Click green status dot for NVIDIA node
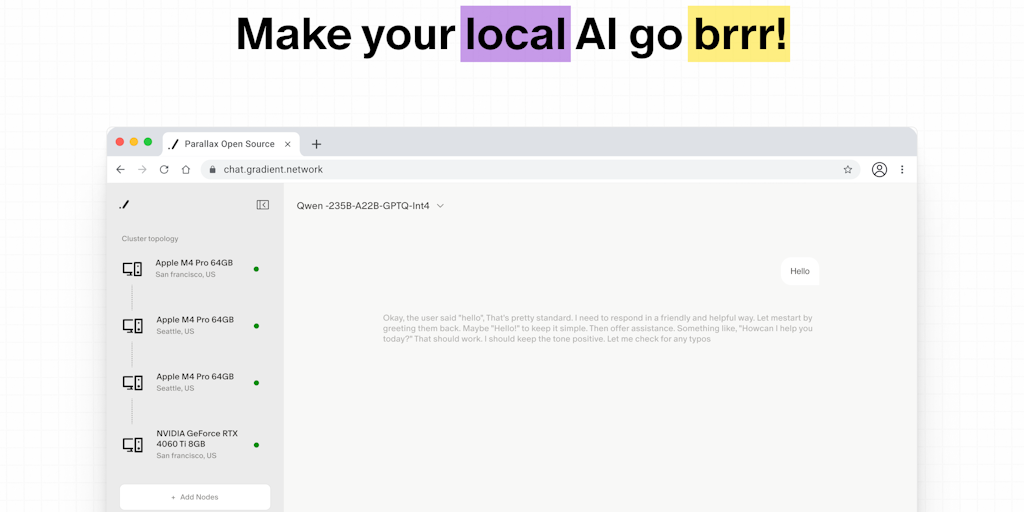 click(x=256, y=445)
